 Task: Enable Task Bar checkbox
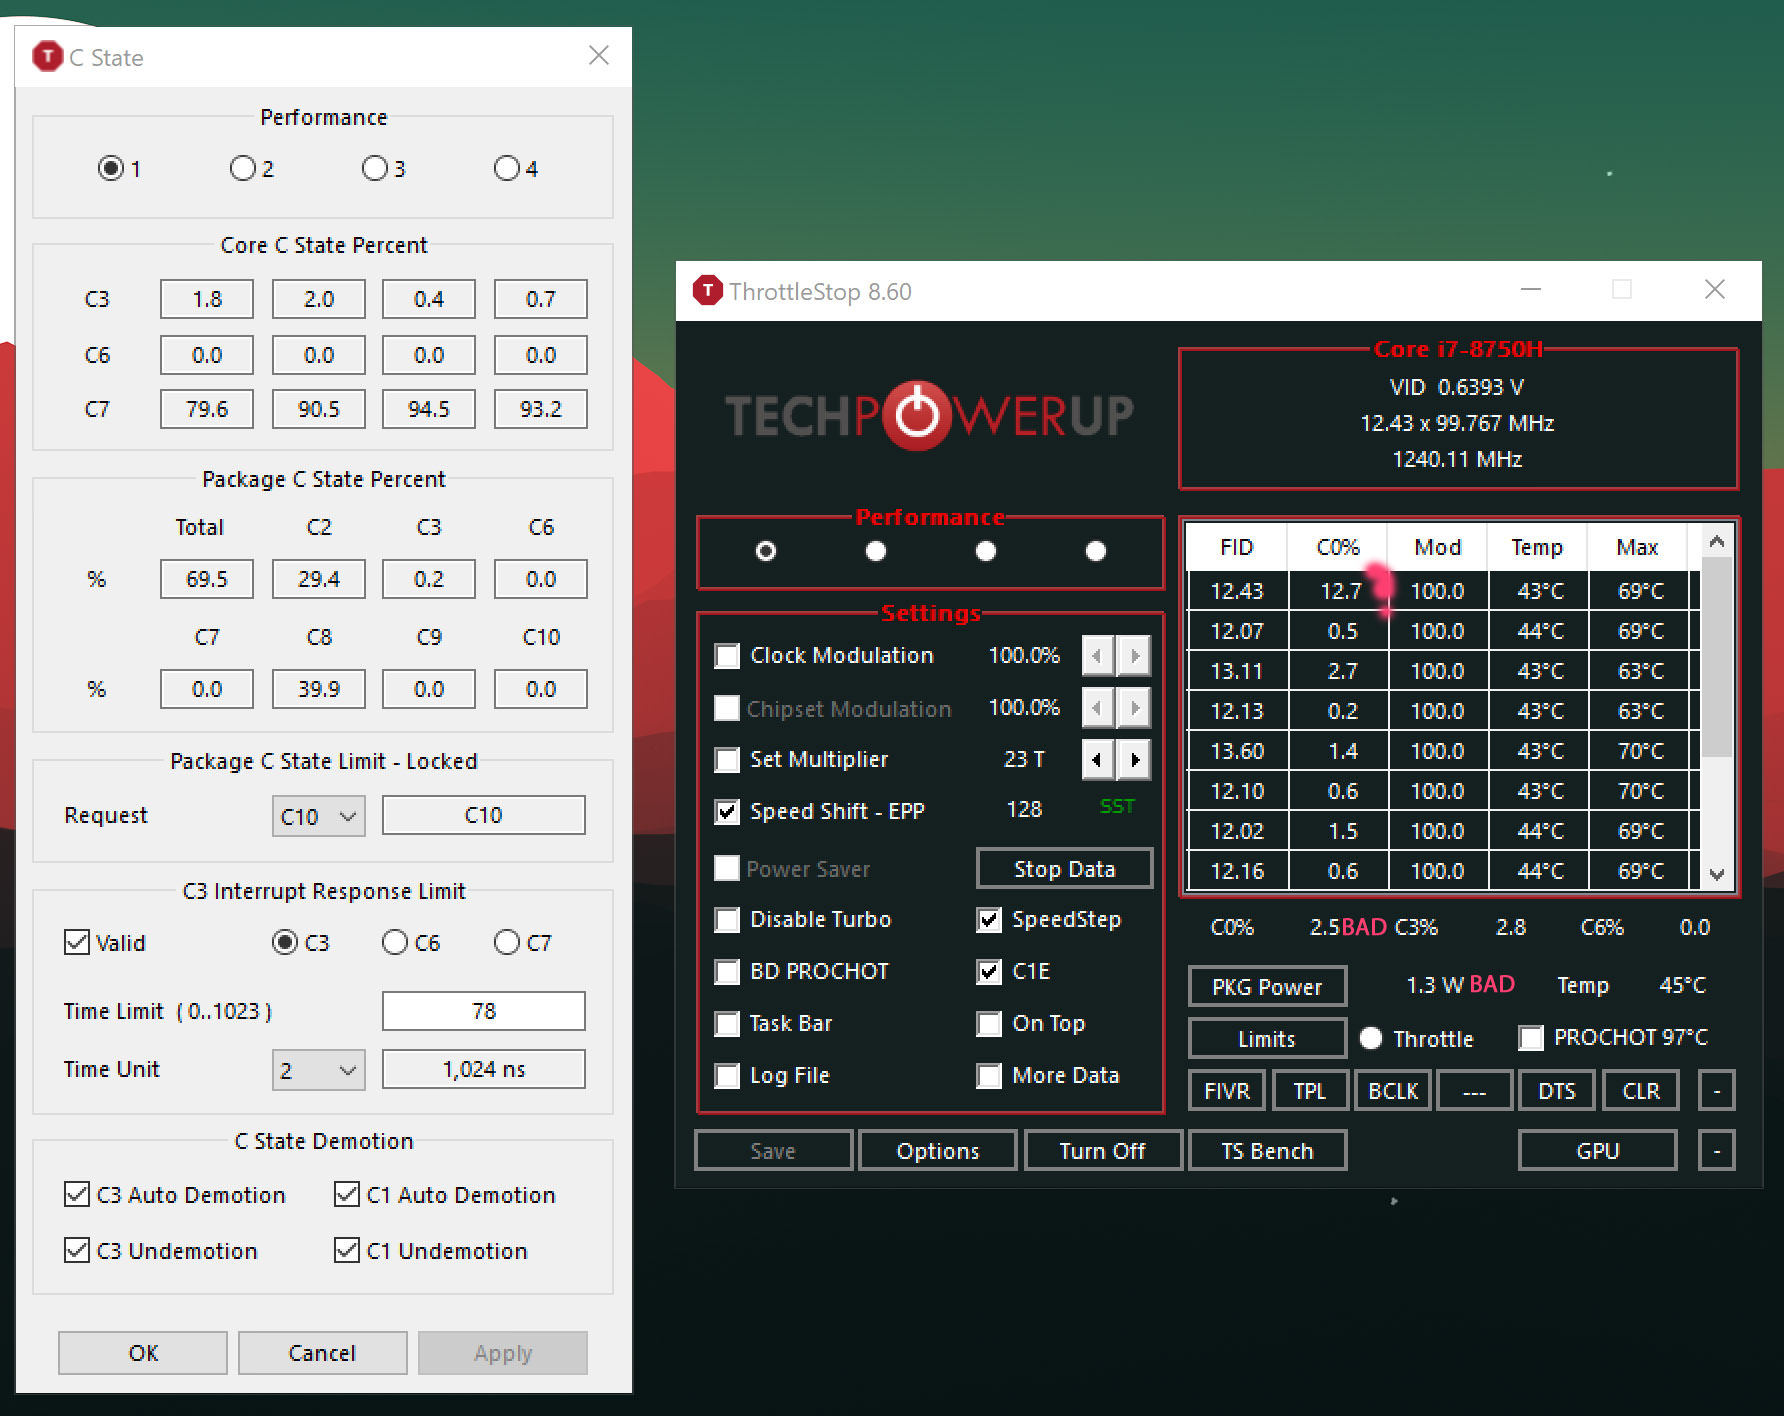(727, 1024)
